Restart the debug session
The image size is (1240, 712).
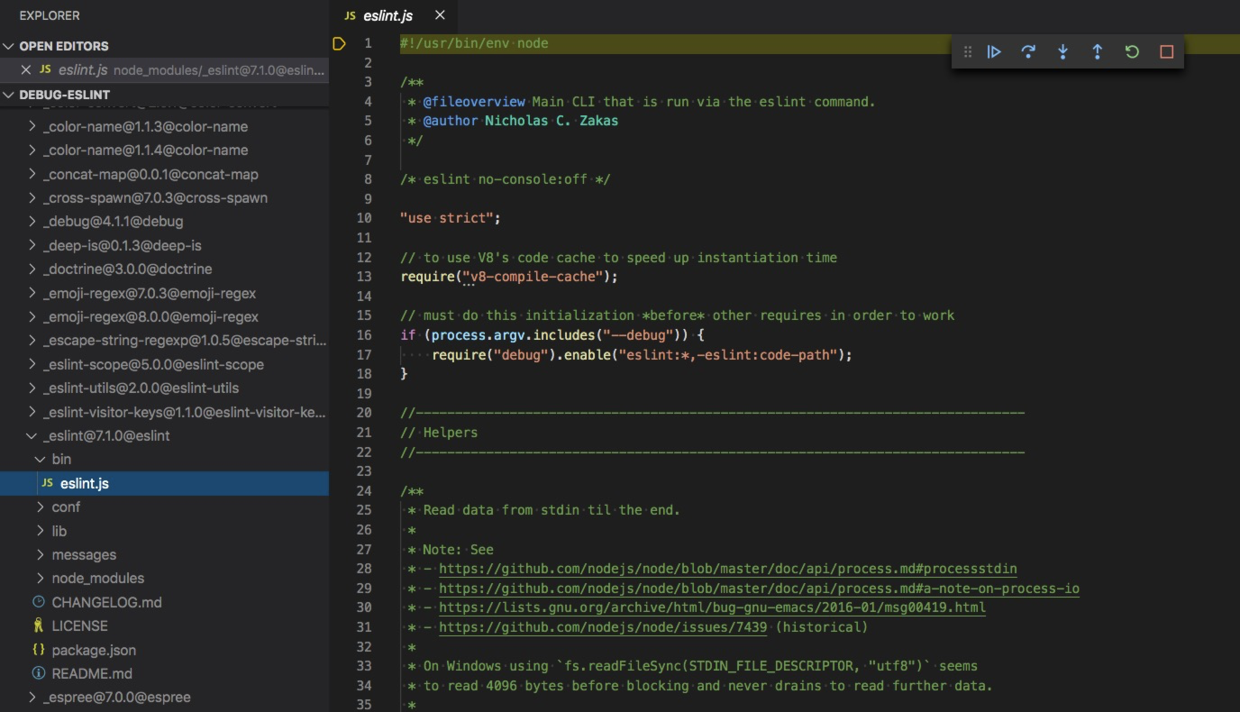[x=1131, y=51]
